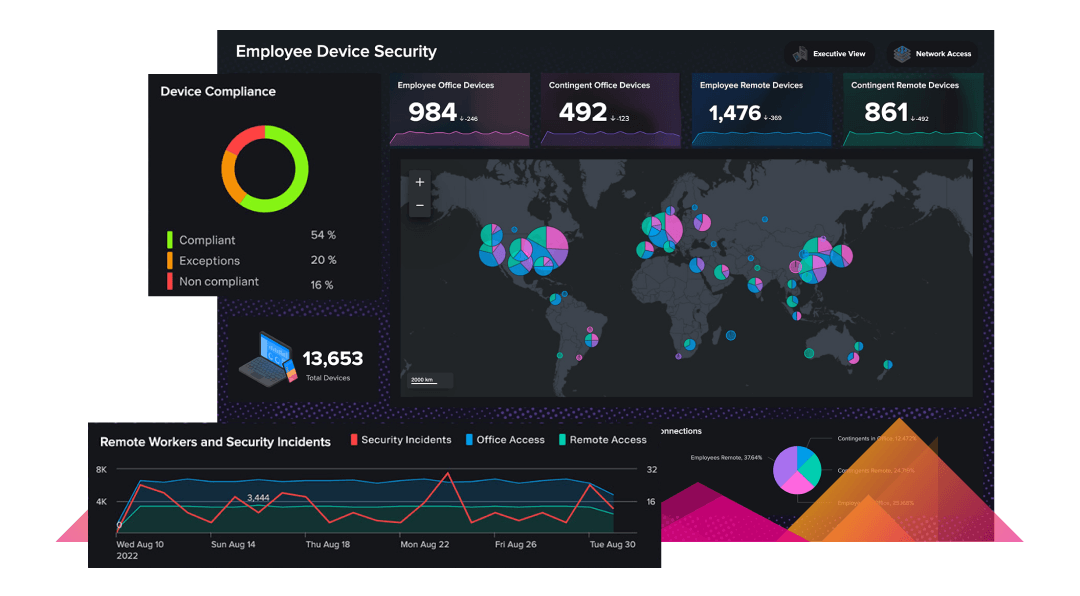Click the green segment of compliance donut

[295, 170]
